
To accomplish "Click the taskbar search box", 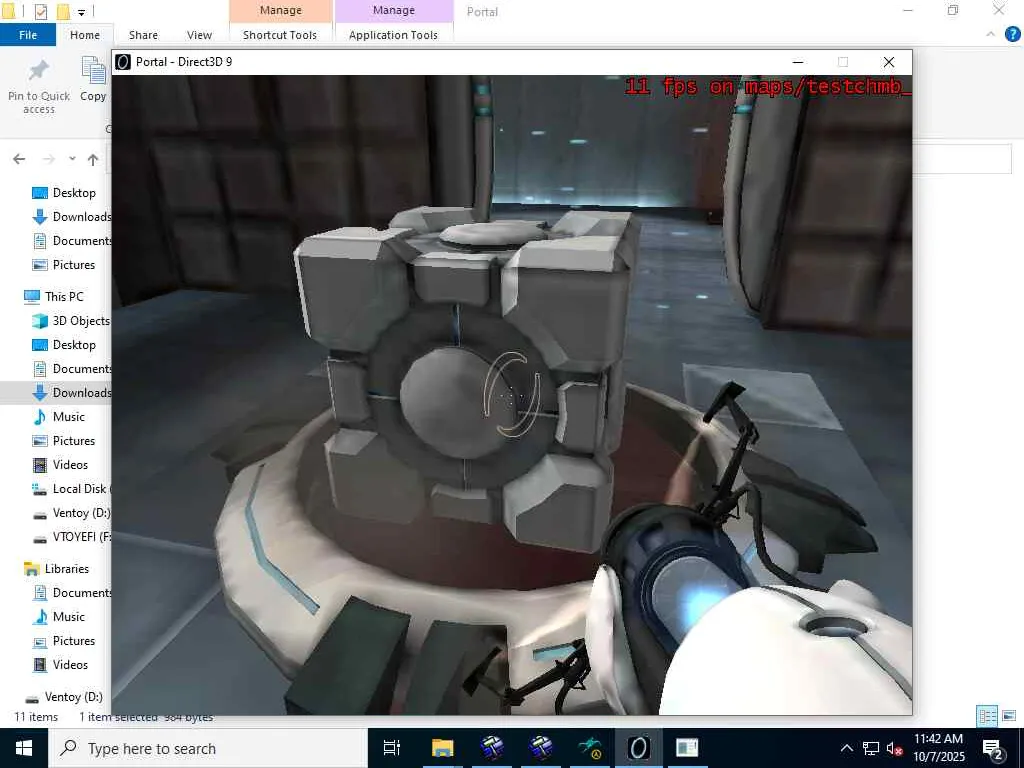I will click(x=208, y=748).
